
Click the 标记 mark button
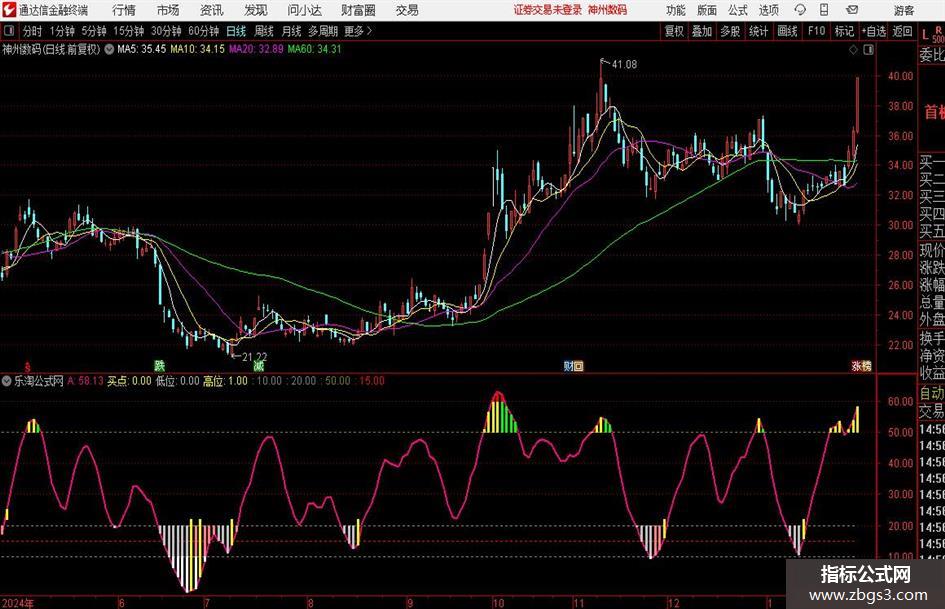[844, 31]
